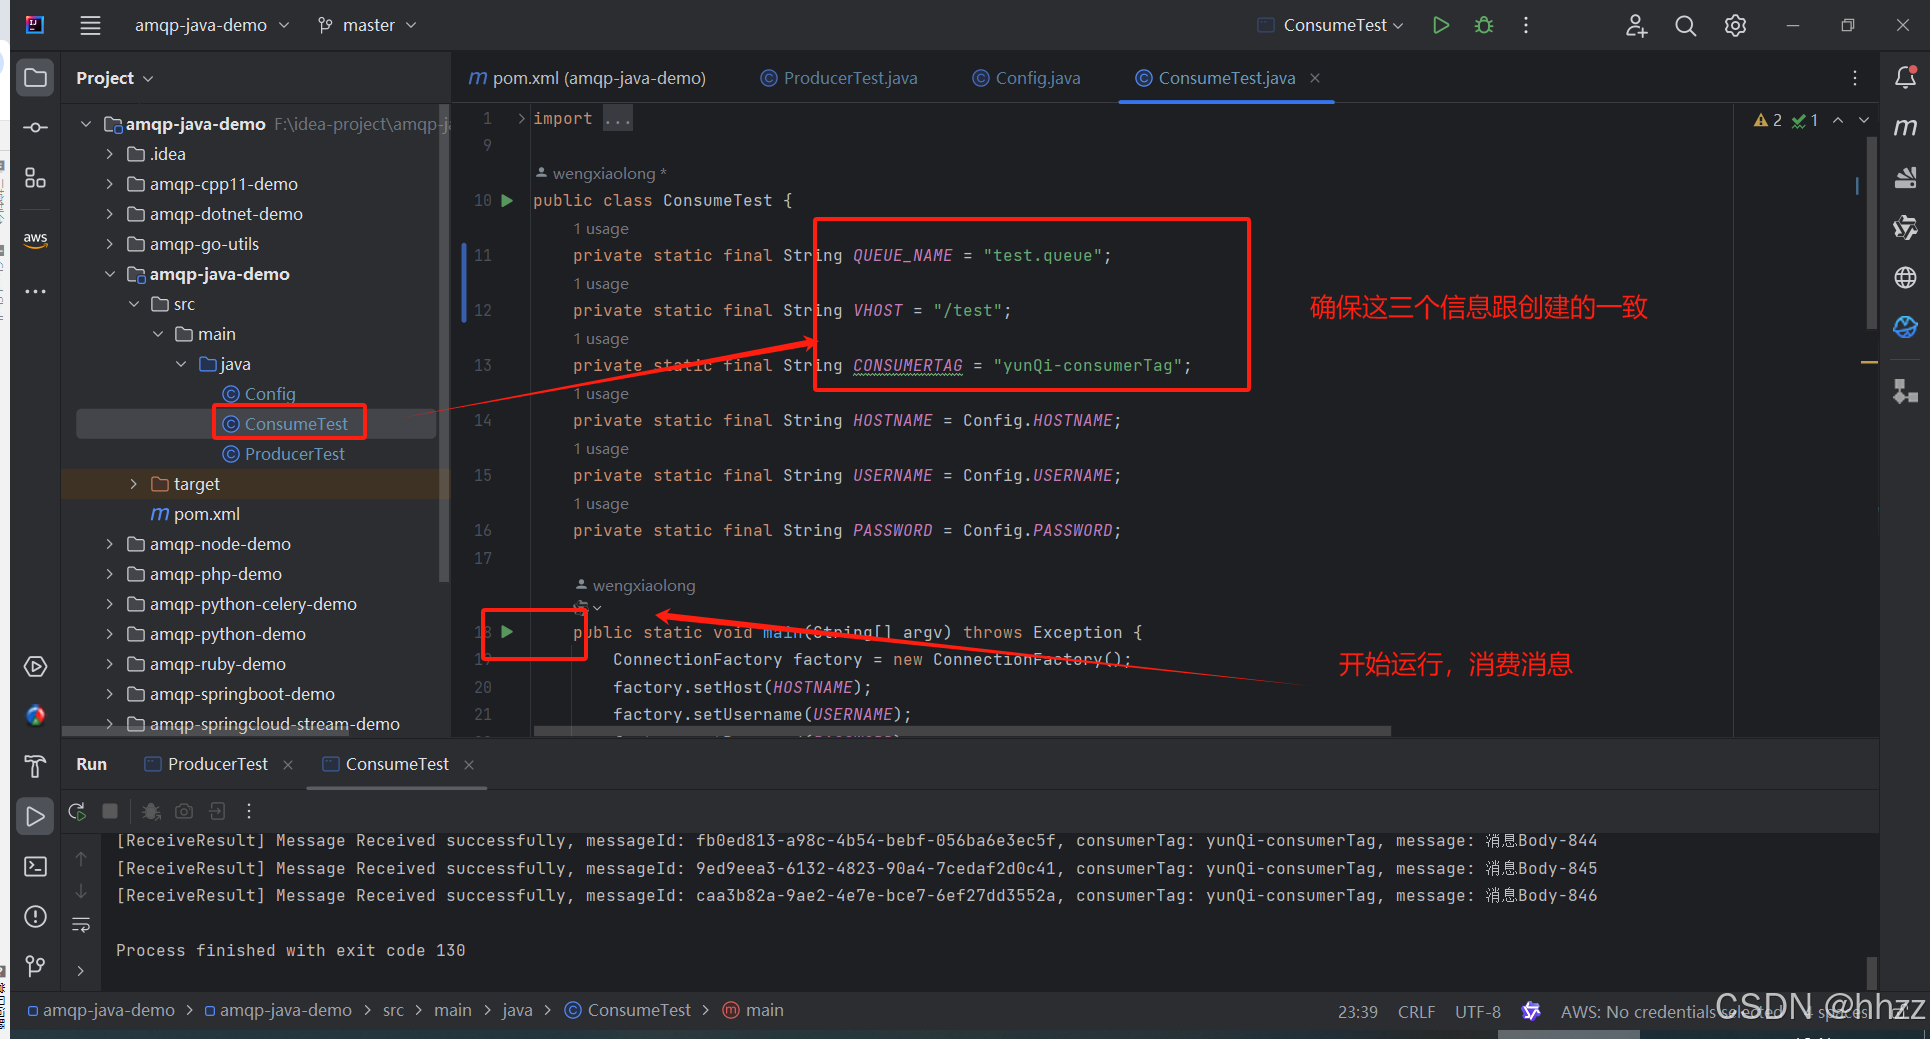The image size is (1930, 1039).
Task: Select the ConsumeTest run tab
Action: 386,764
